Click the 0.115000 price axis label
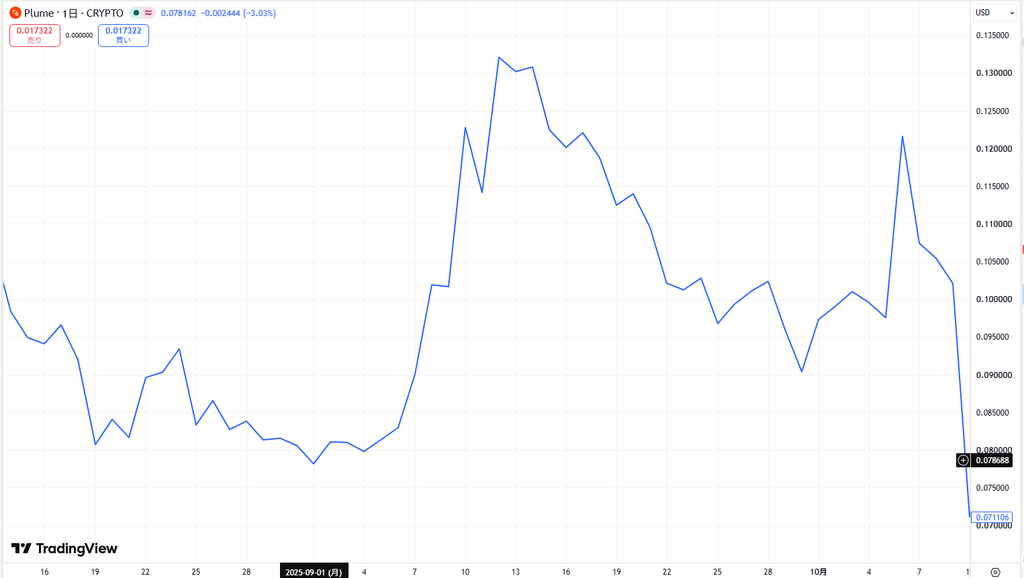The image size is (1024, 578). (993, 186)
